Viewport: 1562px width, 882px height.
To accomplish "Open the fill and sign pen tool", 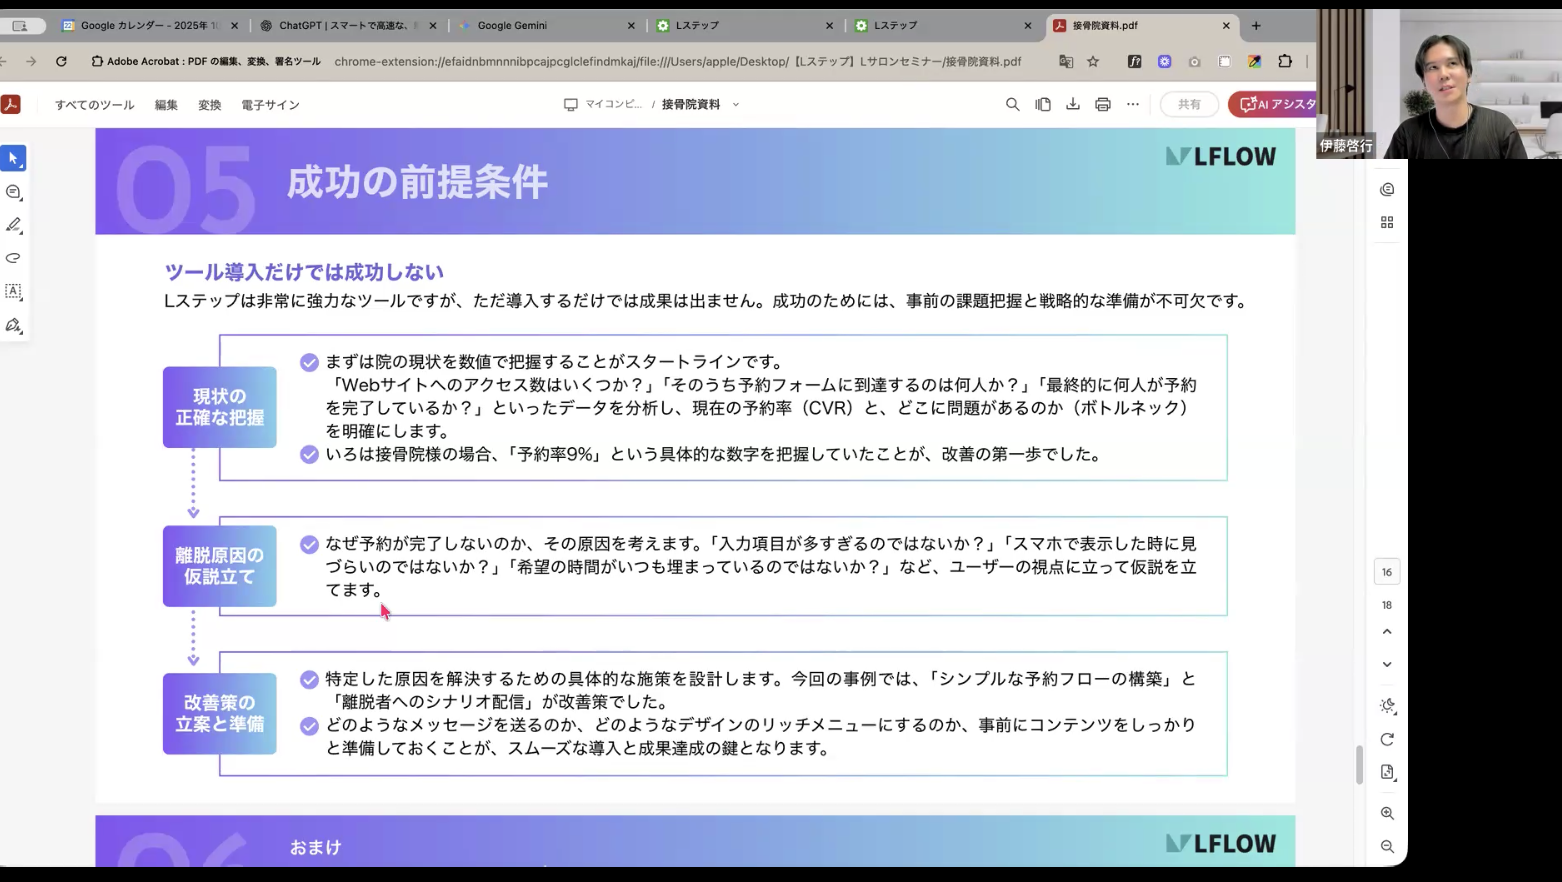I will coord(14,325).
